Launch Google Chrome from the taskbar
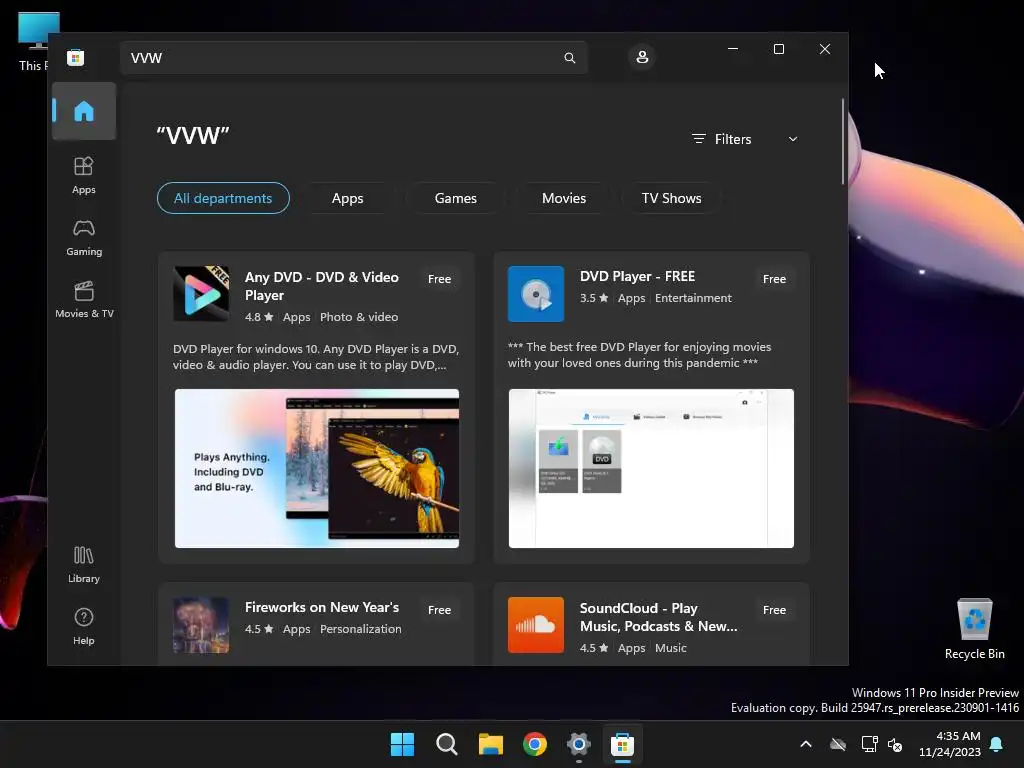 [535, 744]
